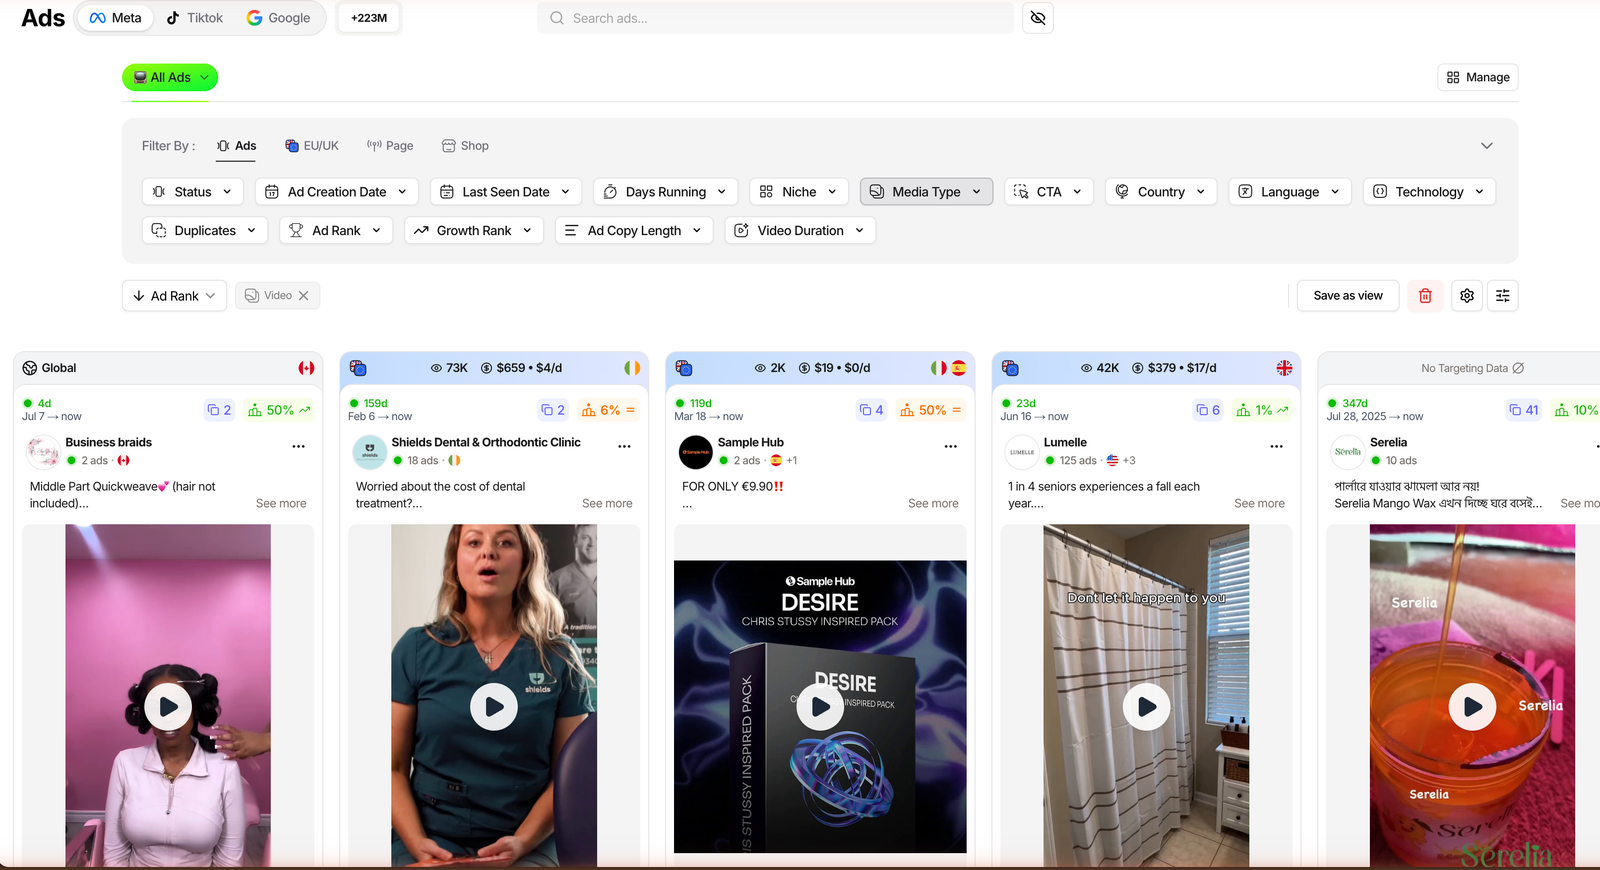Screen dimensions: 1600x870
Task: Toggle the hide-ads eye-slash icon
Action: [1038, 18]
